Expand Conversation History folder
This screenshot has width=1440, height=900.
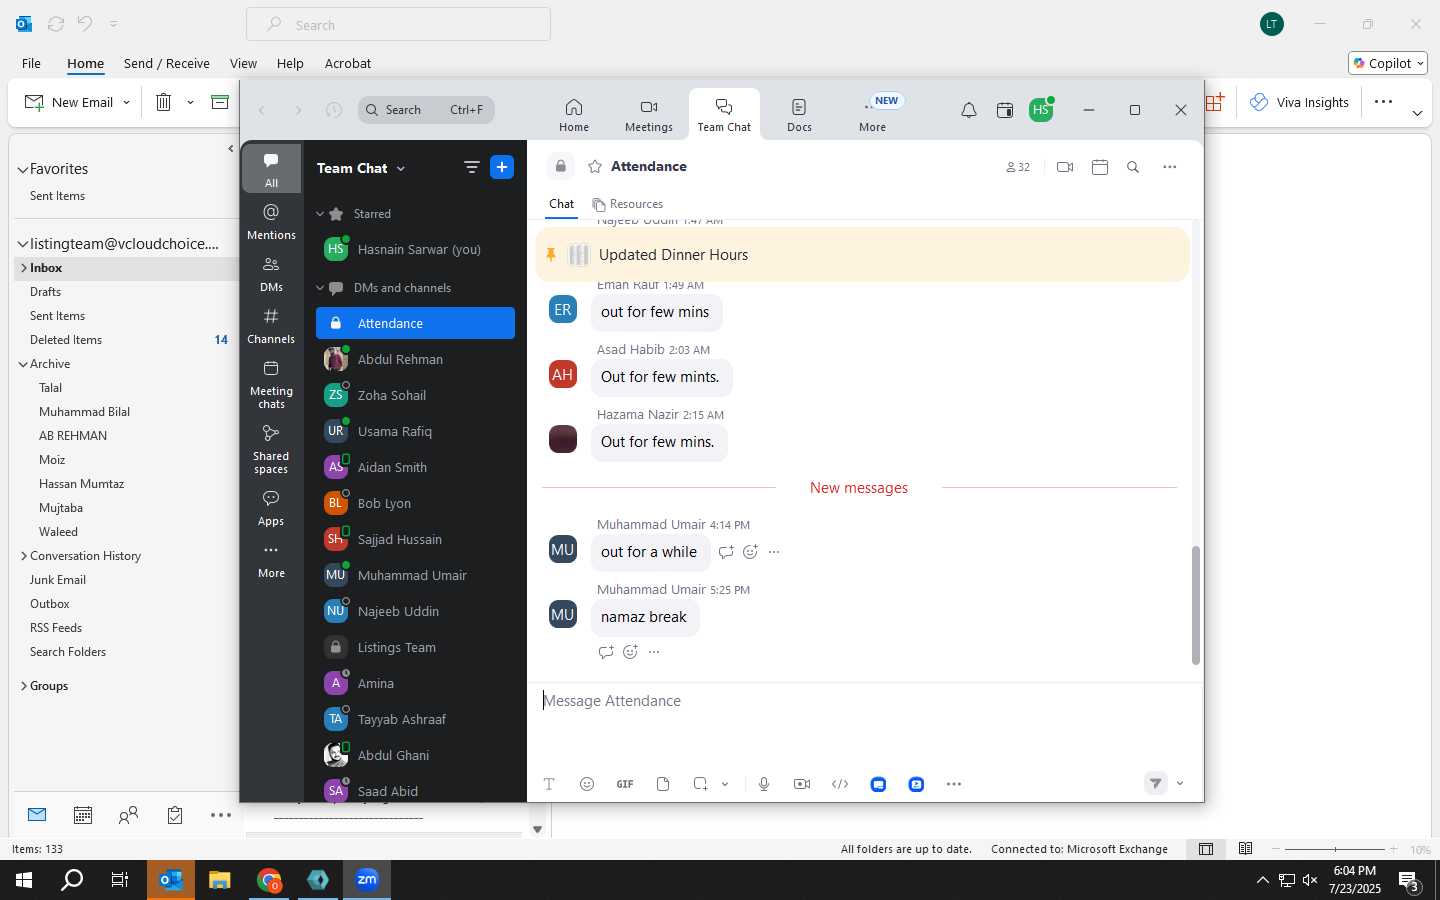tap(23, 556)
